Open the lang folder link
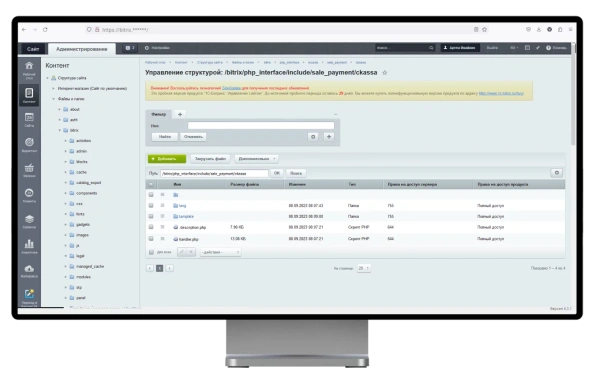This screenshot has width=600, height=371. pyautogui.click(x=183, y=206)
